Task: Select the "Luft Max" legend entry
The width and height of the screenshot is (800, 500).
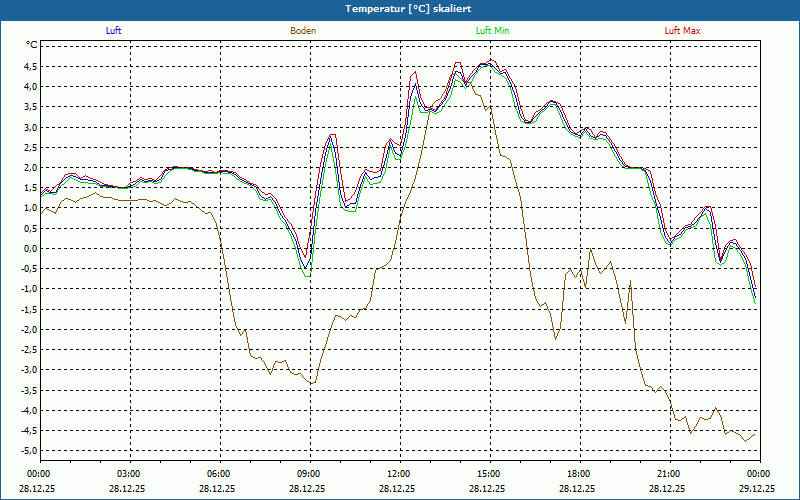Action: [x=682, y=31]
